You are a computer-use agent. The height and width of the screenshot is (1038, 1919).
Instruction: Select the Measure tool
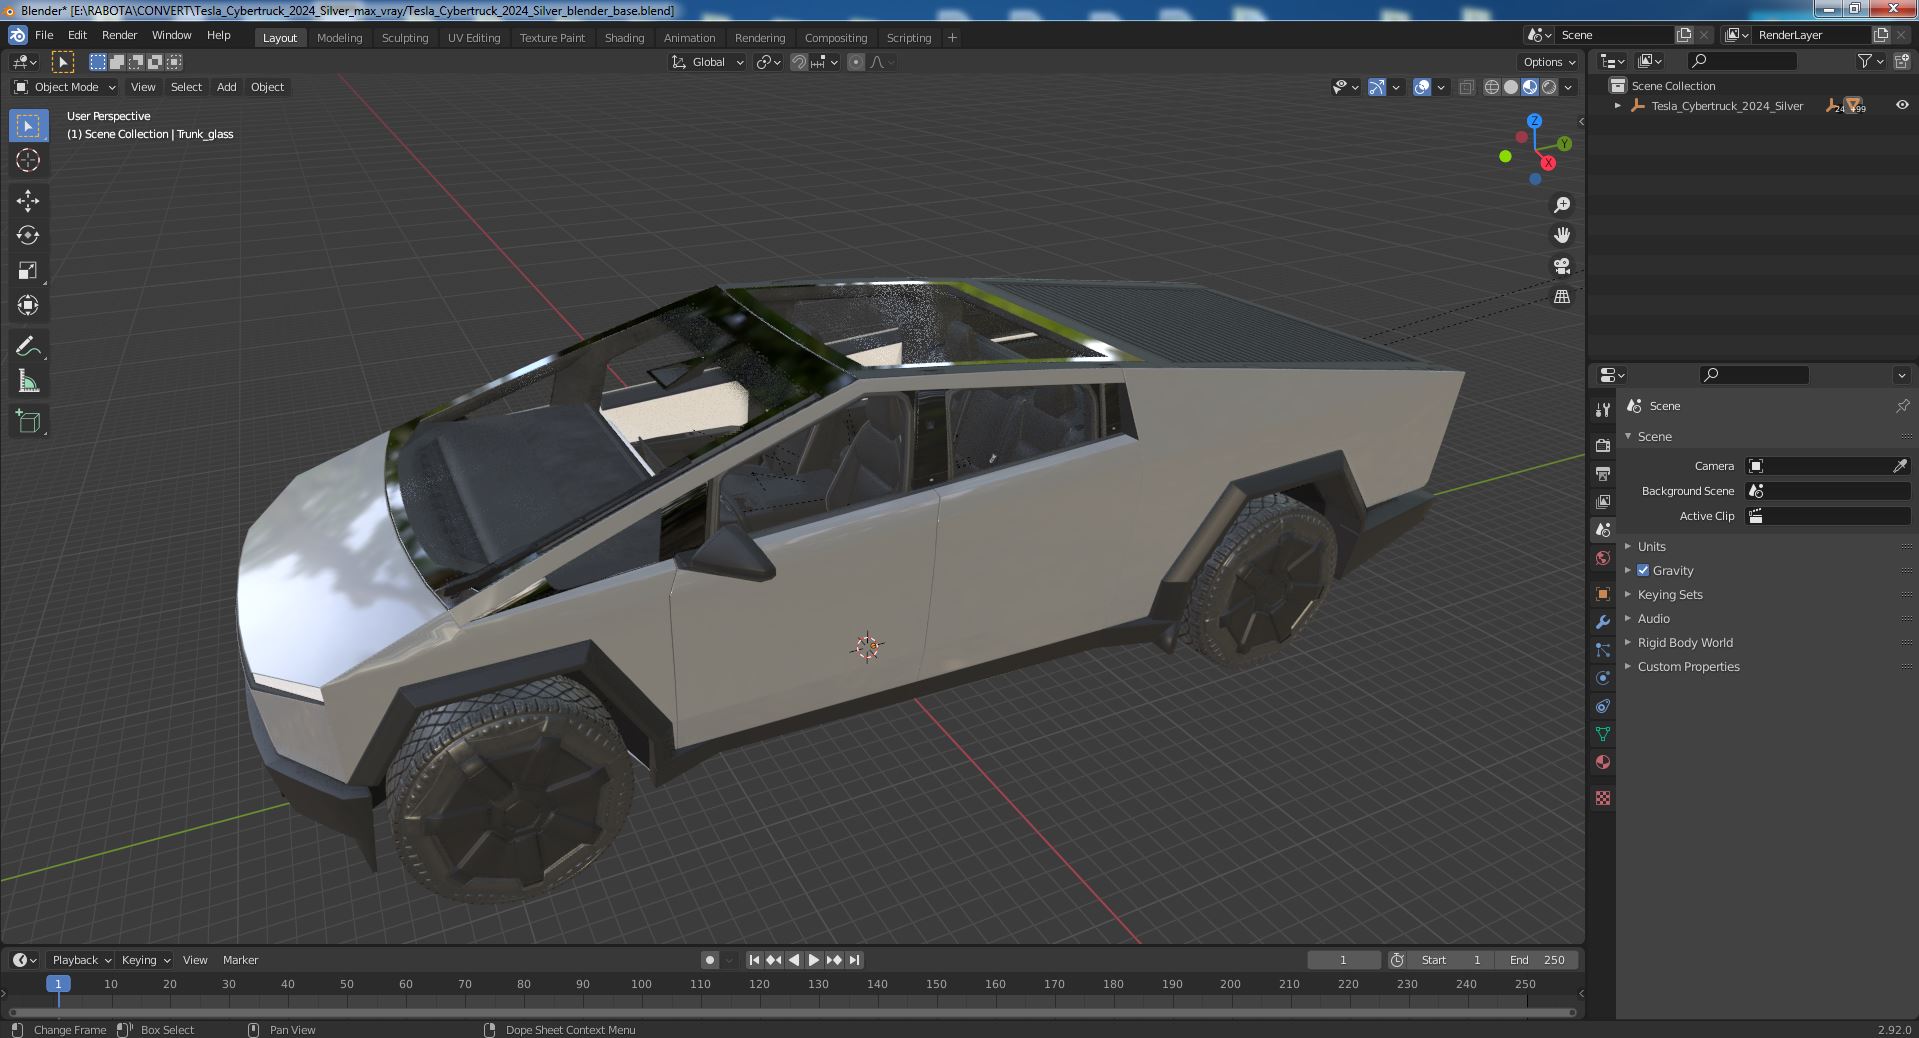[28, 381]
